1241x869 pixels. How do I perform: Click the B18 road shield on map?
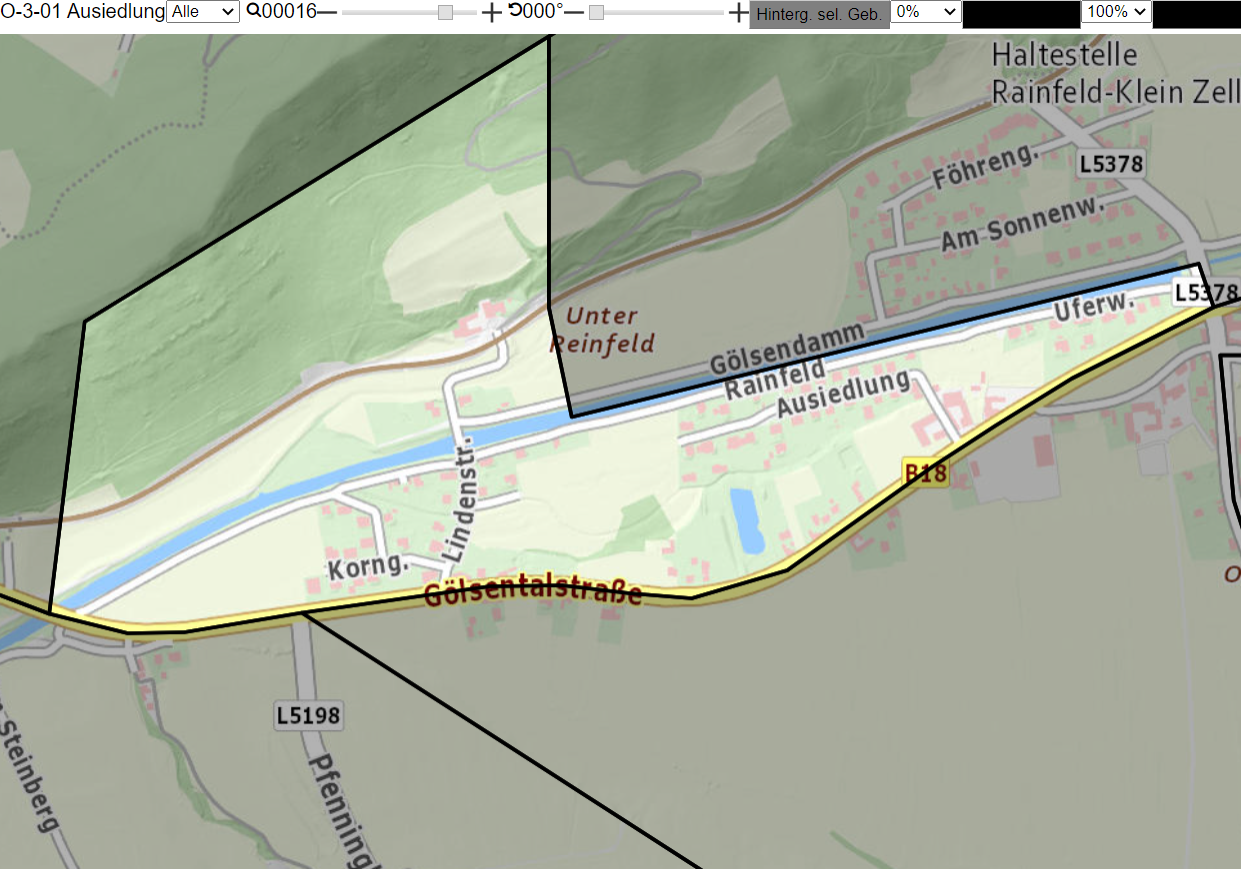pyautogui.click(x=925, y=473)
